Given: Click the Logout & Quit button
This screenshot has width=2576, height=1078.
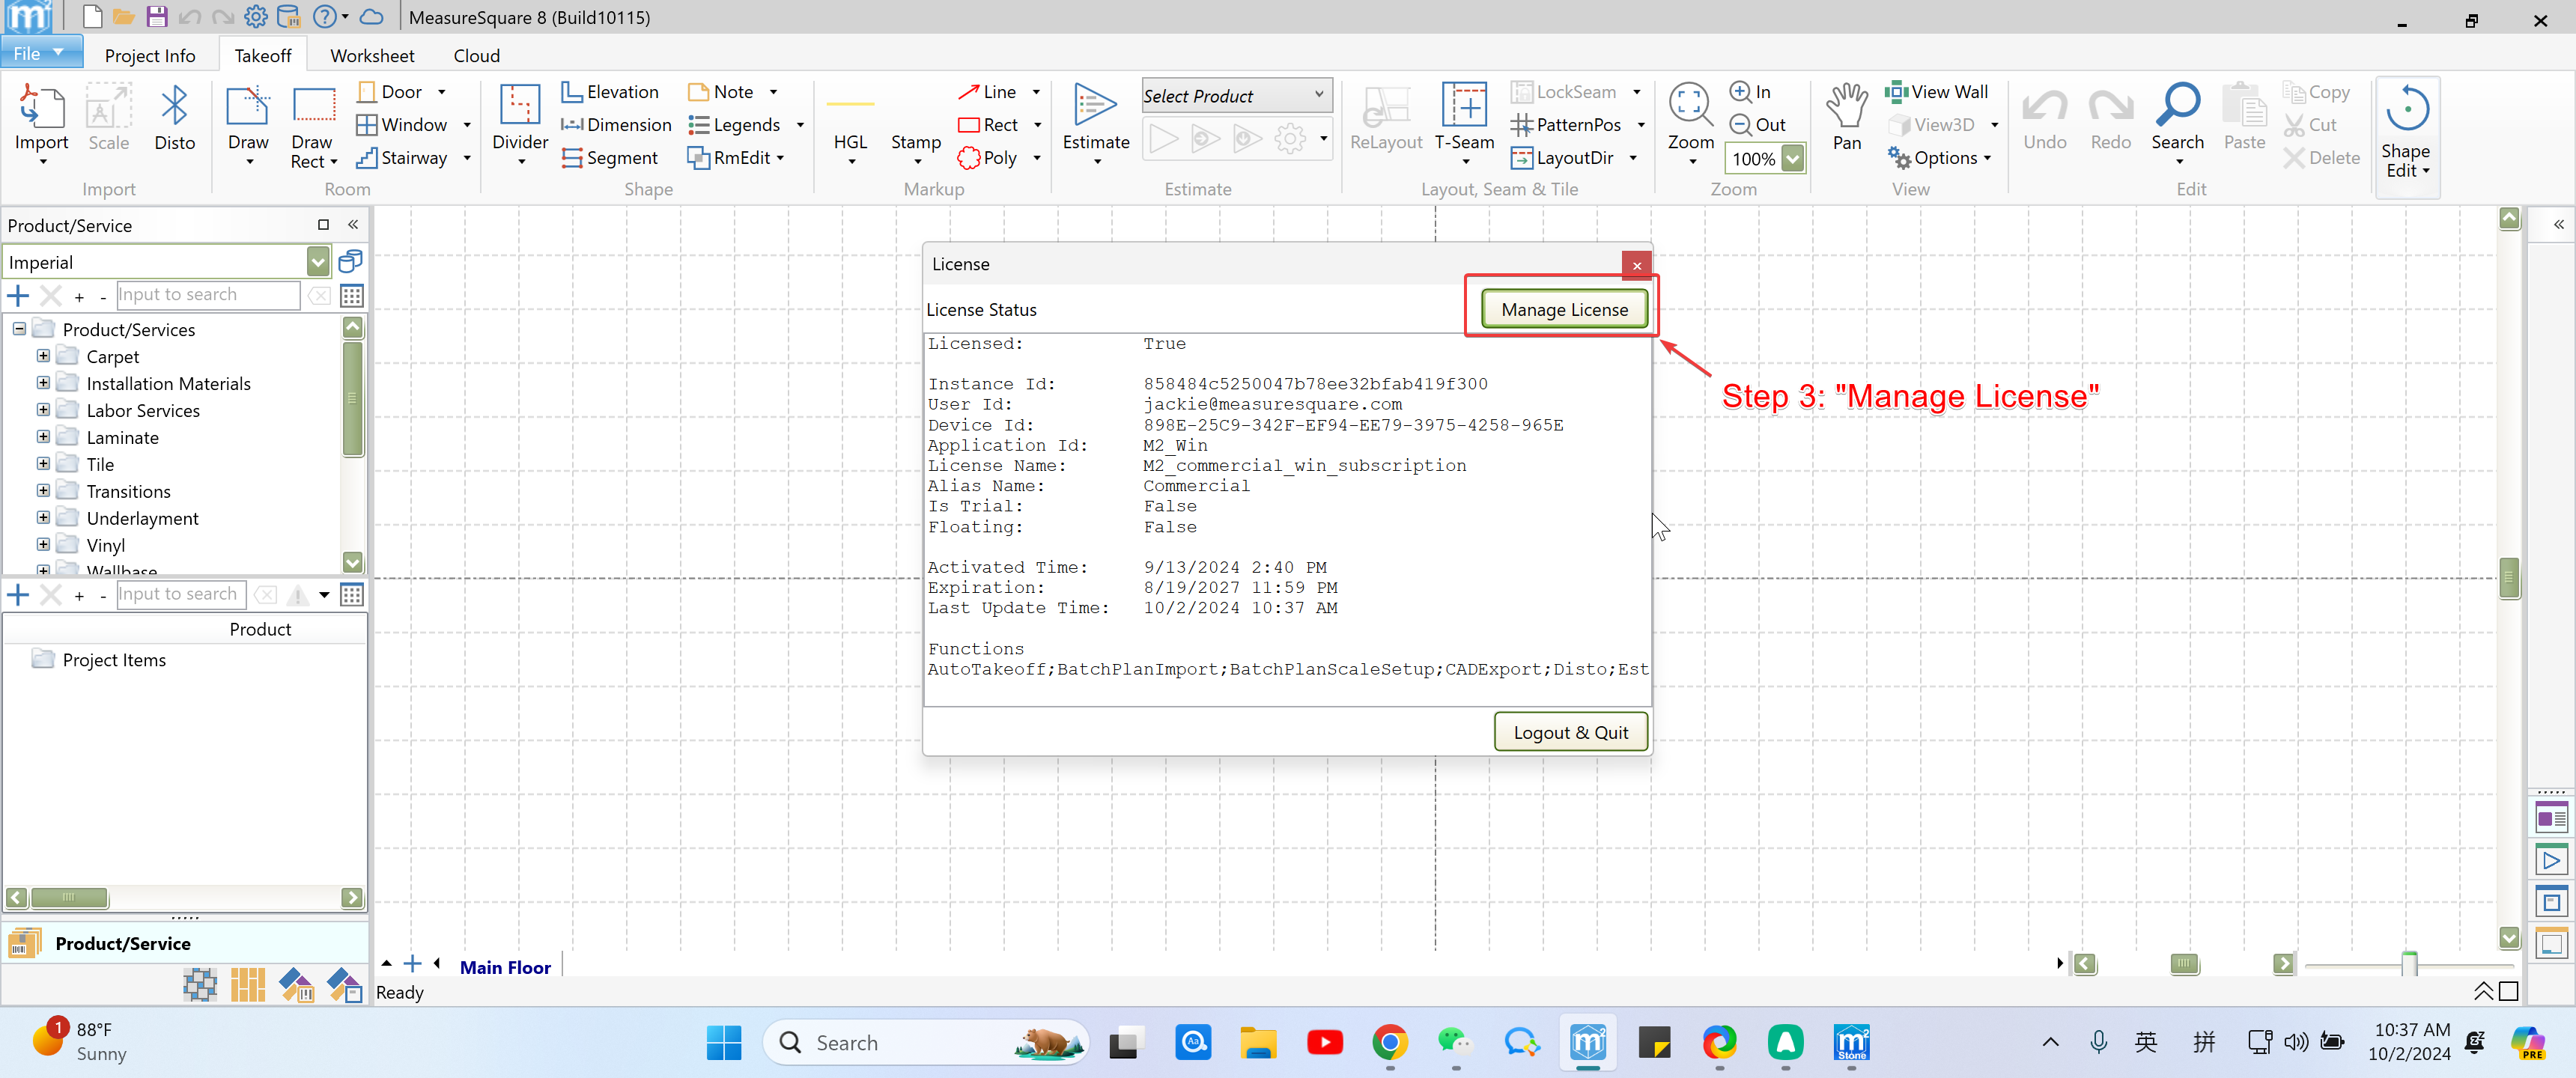Looking at the screenshot, I should [x=1570, y=732].
